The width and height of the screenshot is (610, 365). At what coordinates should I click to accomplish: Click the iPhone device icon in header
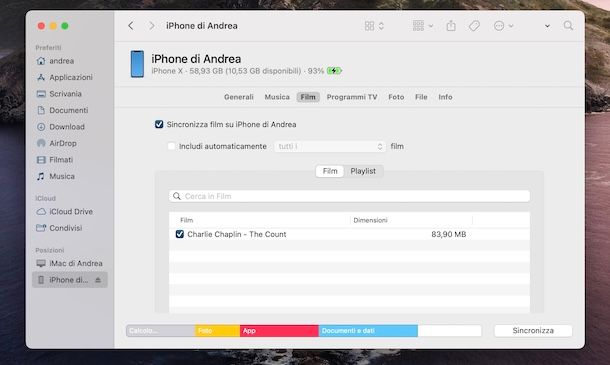coord(137,64)
